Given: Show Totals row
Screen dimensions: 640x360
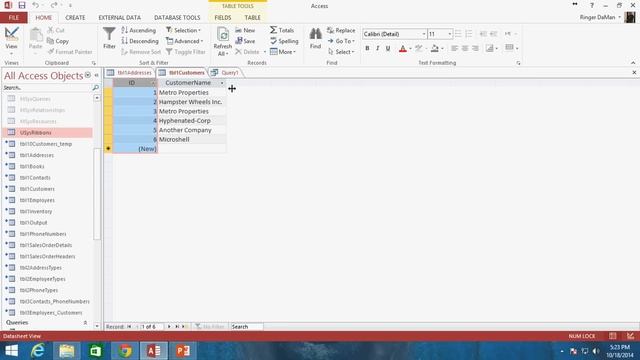Looking at the screenshot, I should click(x=282, y=30).
